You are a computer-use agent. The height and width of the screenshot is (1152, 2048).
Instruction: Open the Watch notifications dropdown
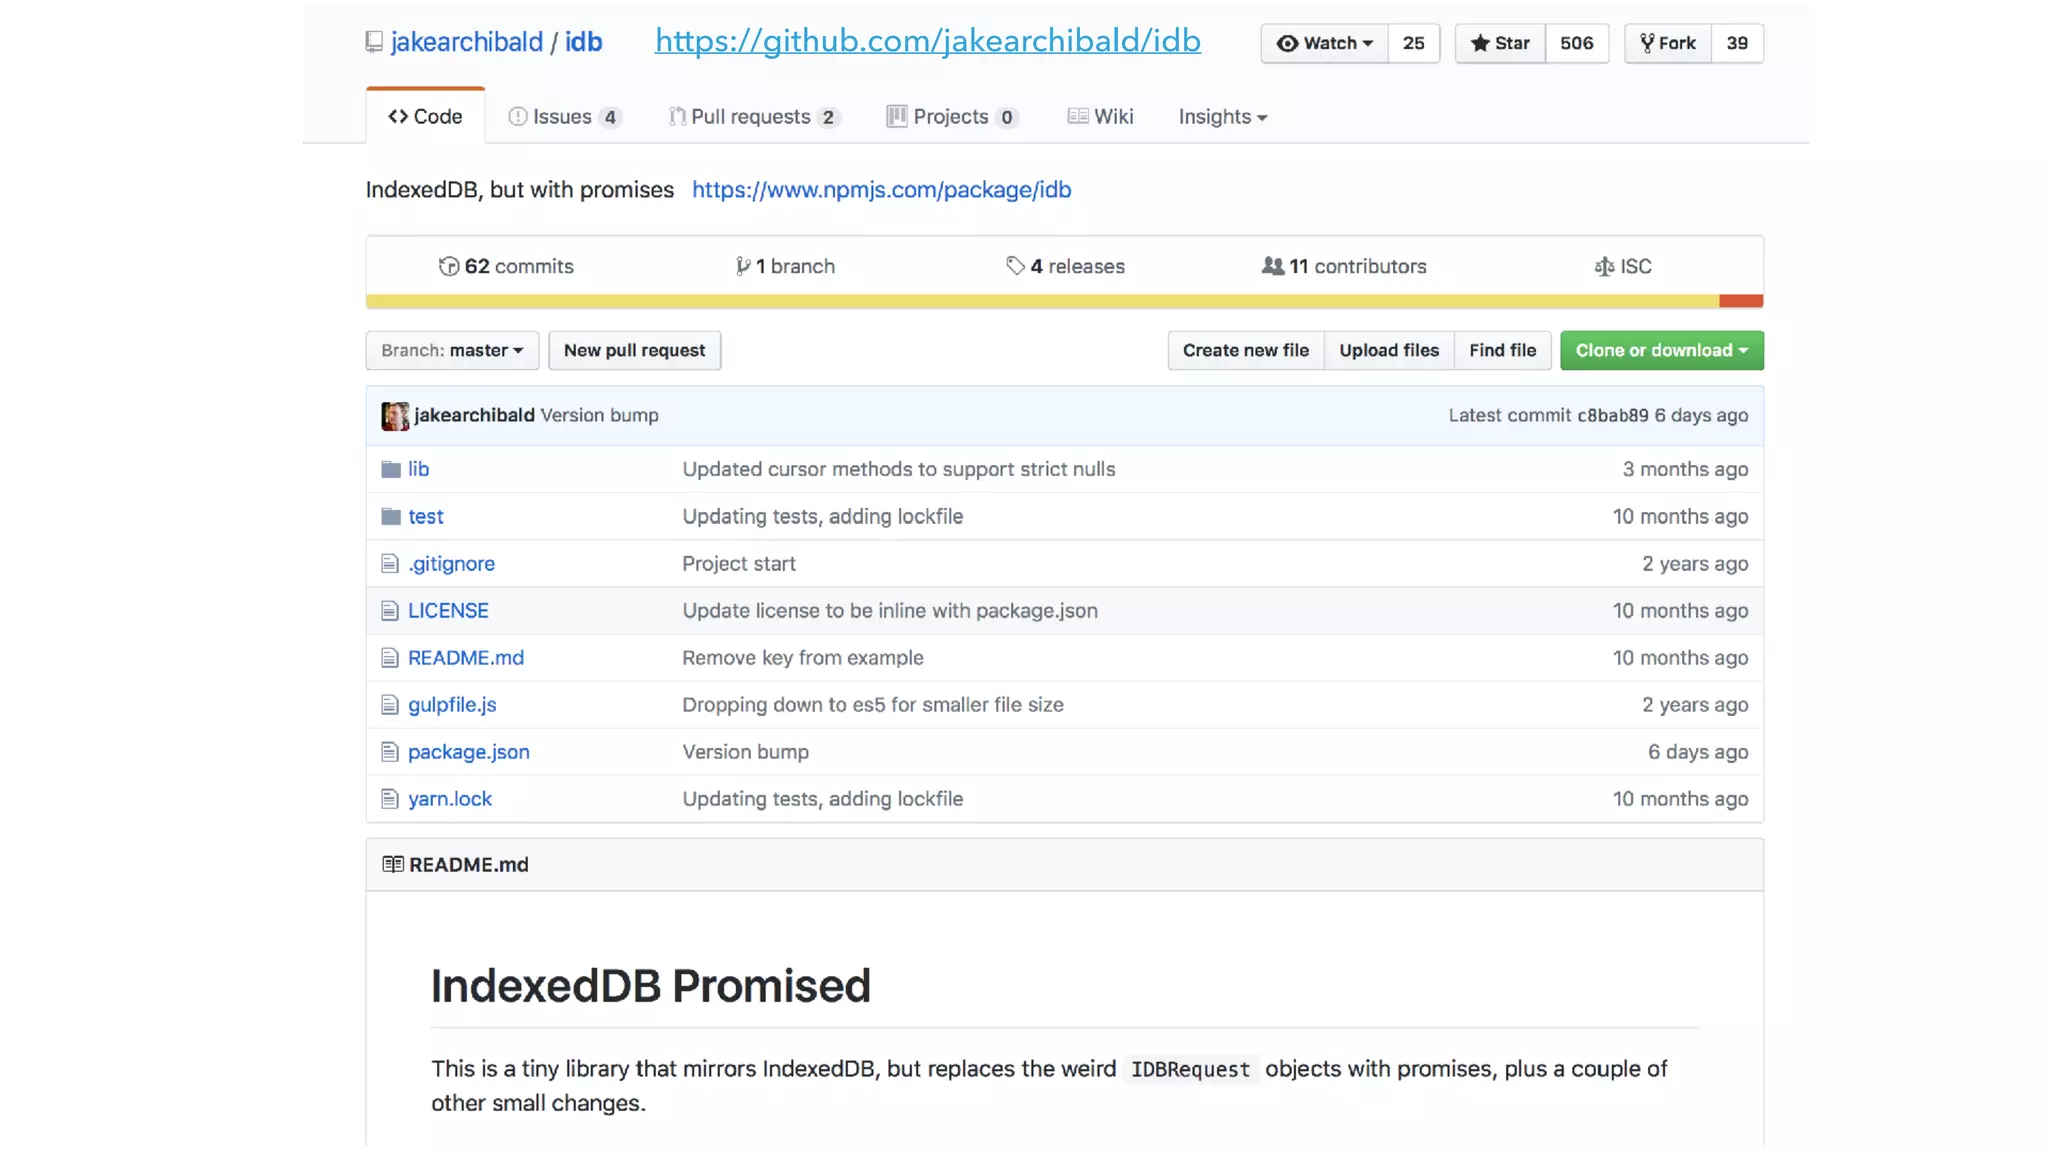(x=1324, y=43)
